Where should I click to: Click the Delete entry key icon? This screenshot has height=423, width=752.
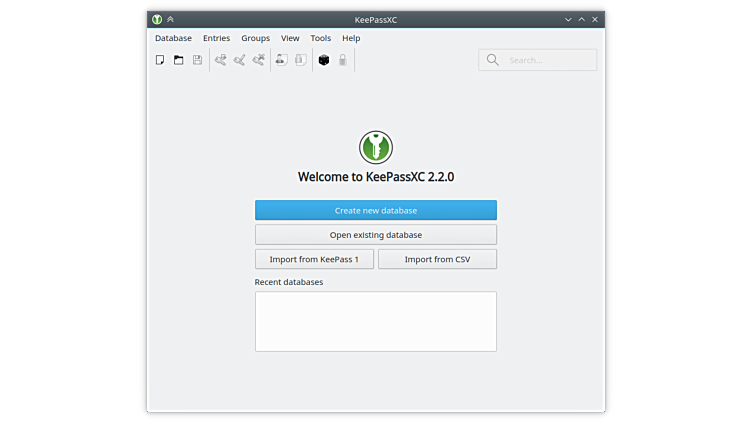259,60
